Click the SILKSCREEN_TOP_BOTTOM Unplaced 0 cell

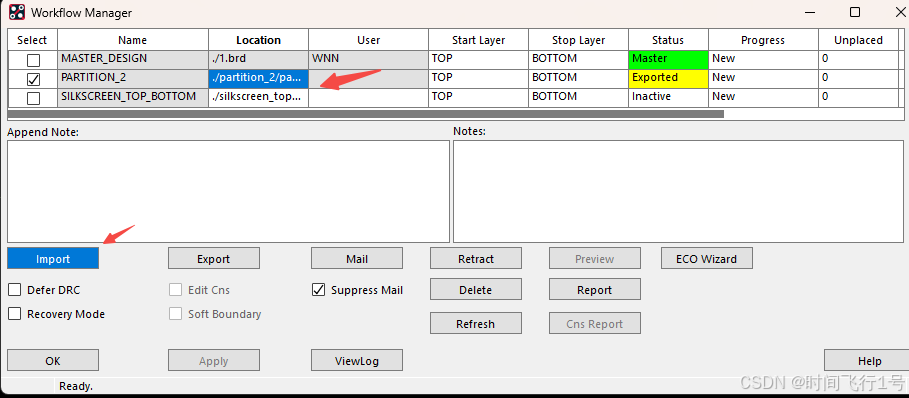point(858,98)
